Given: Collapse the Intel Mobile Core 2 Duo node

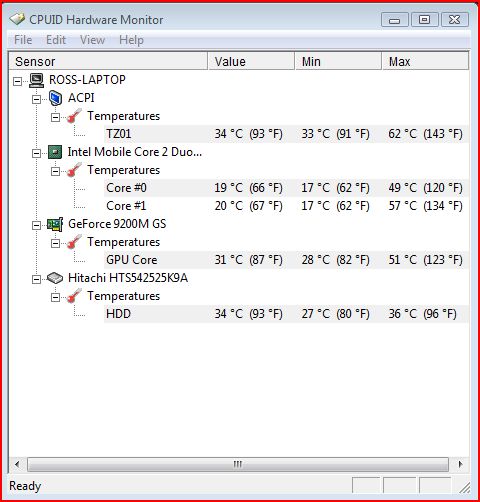Looking at the screenshot, I should coord(36,153).
